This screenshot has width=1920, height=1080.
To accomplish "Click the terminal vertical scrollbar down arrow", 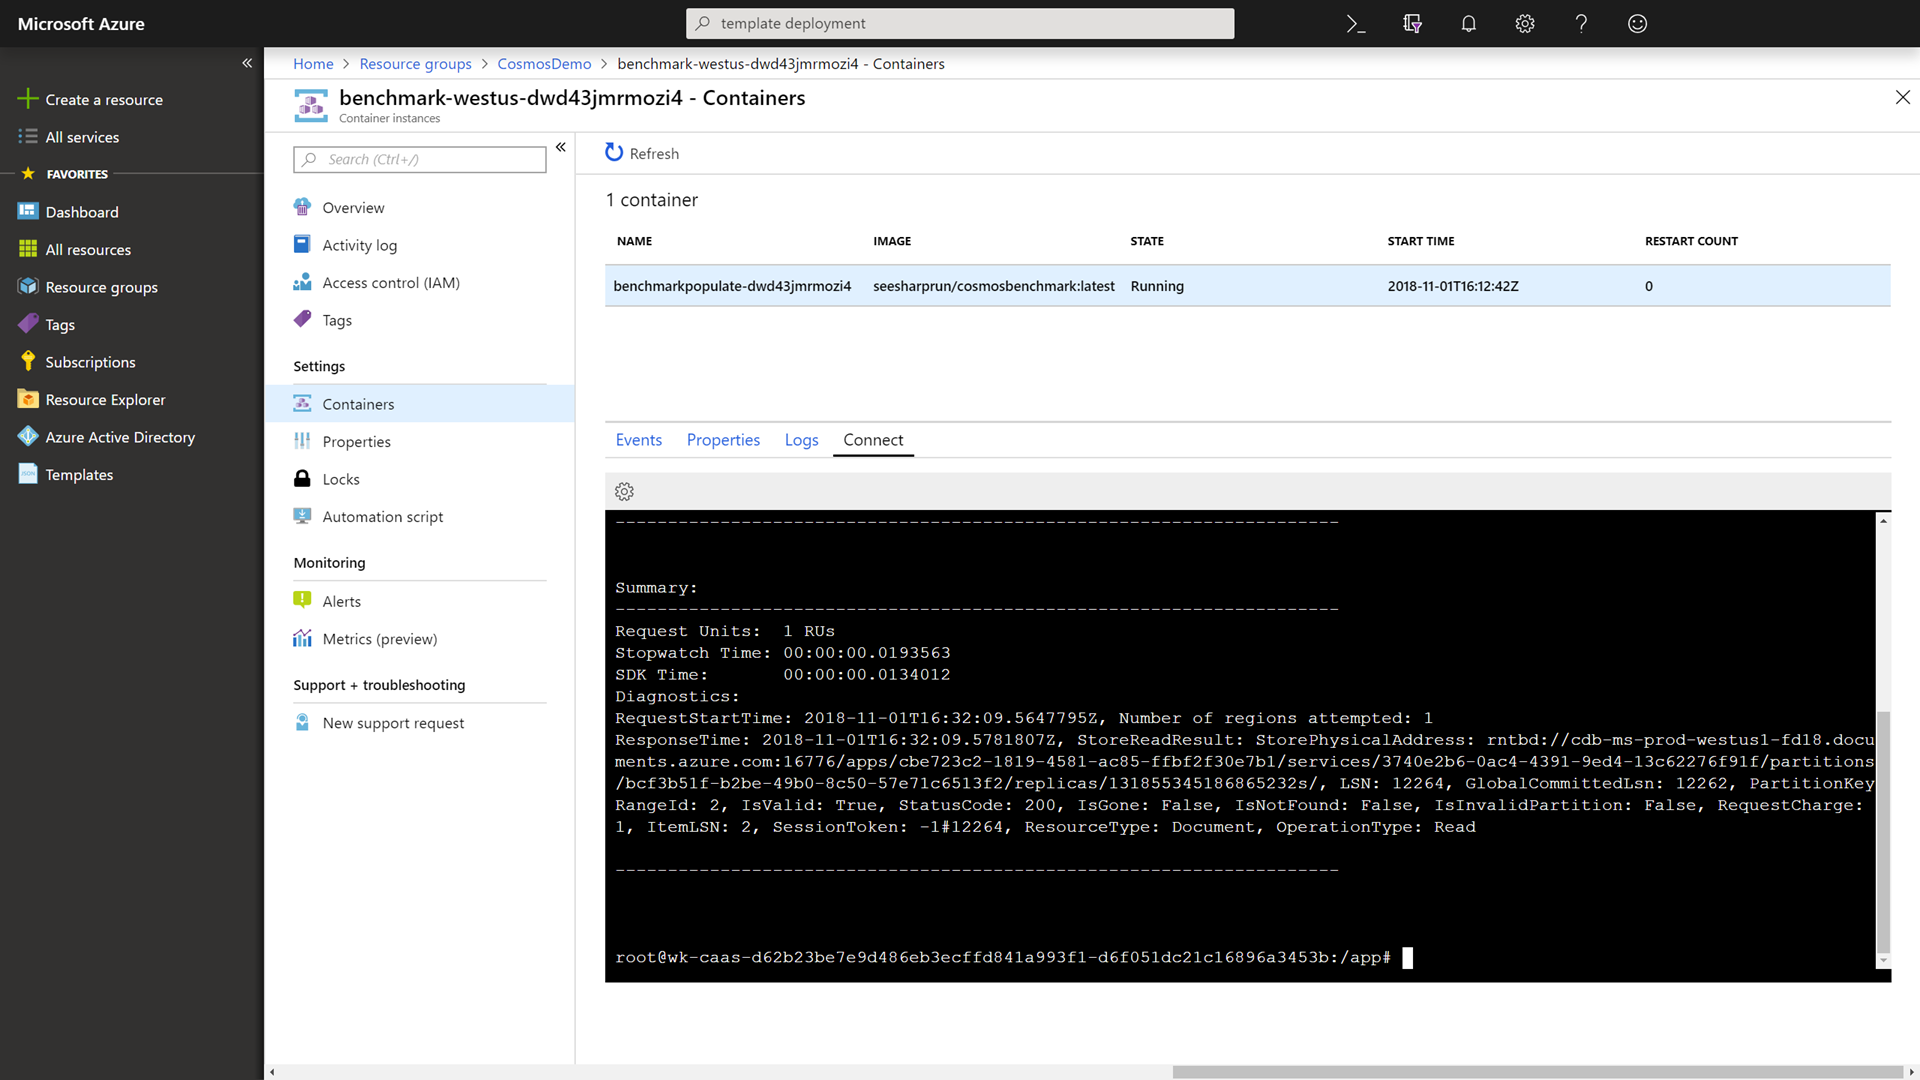I will tap(1883, 960).
